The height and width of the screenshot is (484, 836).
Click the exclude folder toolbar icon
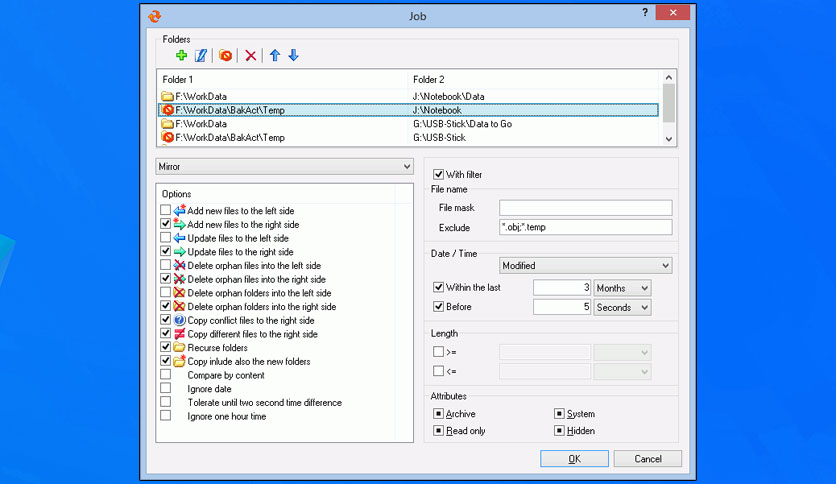click(226, 55)
